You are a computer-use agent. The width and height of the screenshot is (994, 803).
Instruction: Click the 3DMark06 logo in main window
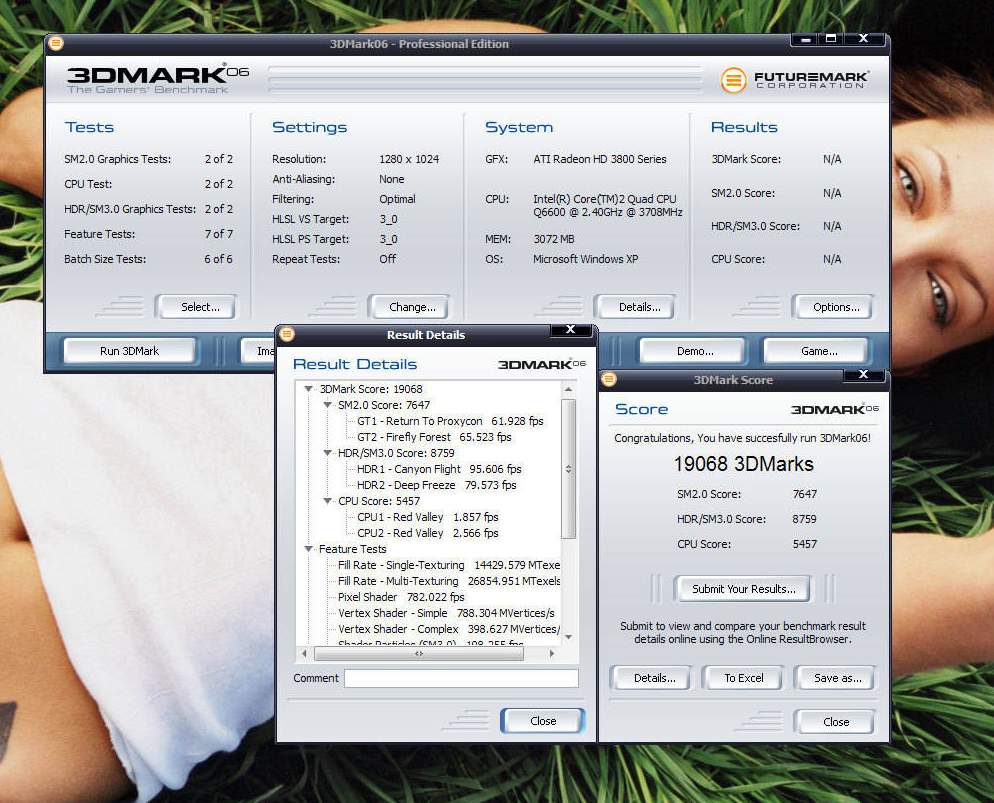(x=158, y=78)
